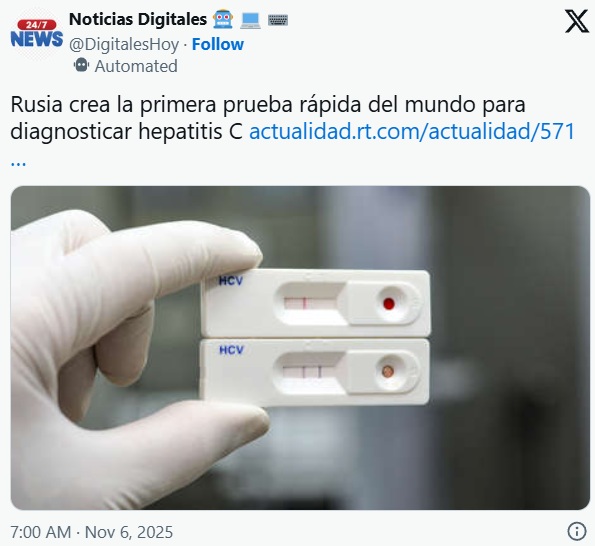Click the Automated account label
Screen dimensions: 595x546
click(136, 66)
